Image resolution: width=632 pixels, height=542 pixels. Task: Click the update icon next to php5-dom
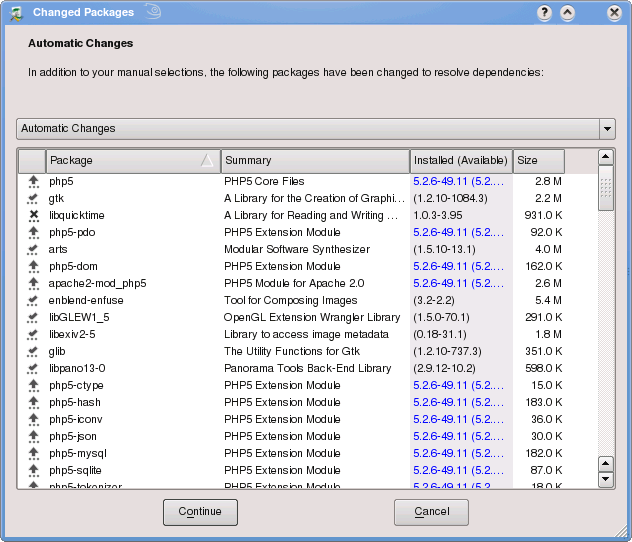tap(33, 266)
